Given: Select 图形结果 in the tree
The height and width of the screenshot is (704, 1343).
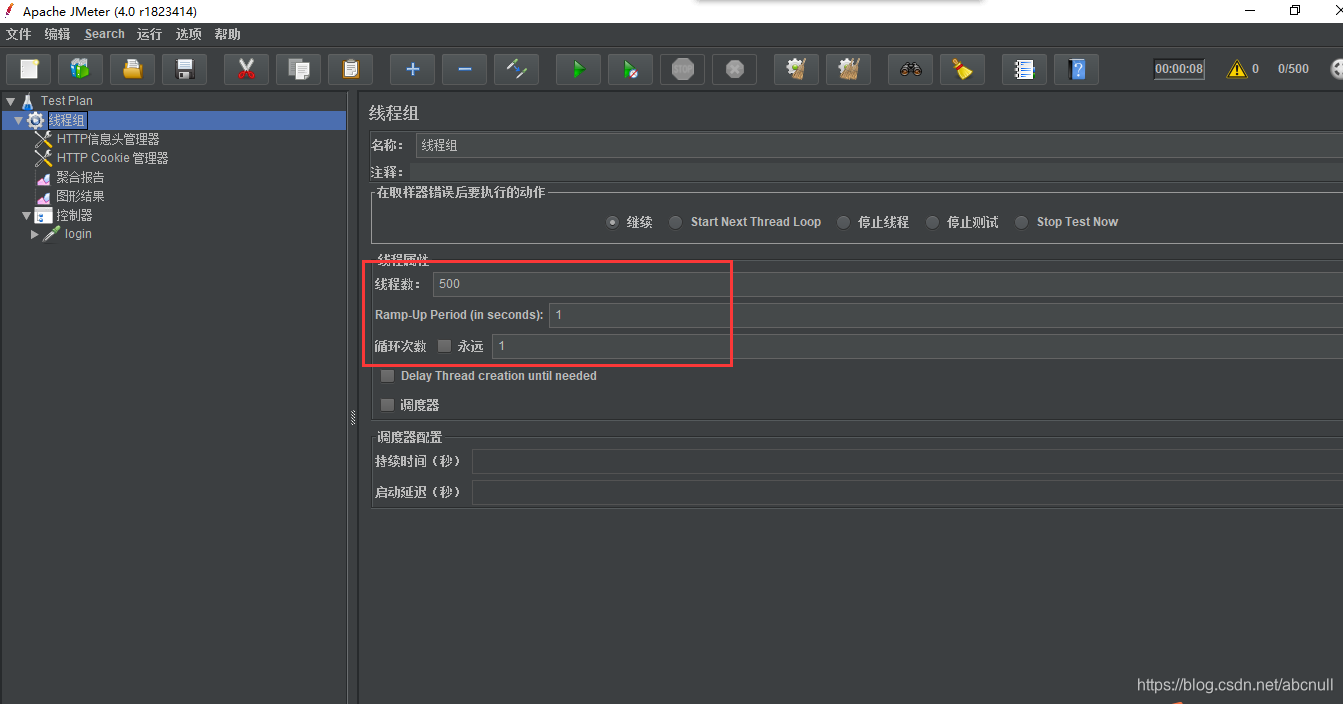Looking at the screenshot, I should [x=80, y=196].
